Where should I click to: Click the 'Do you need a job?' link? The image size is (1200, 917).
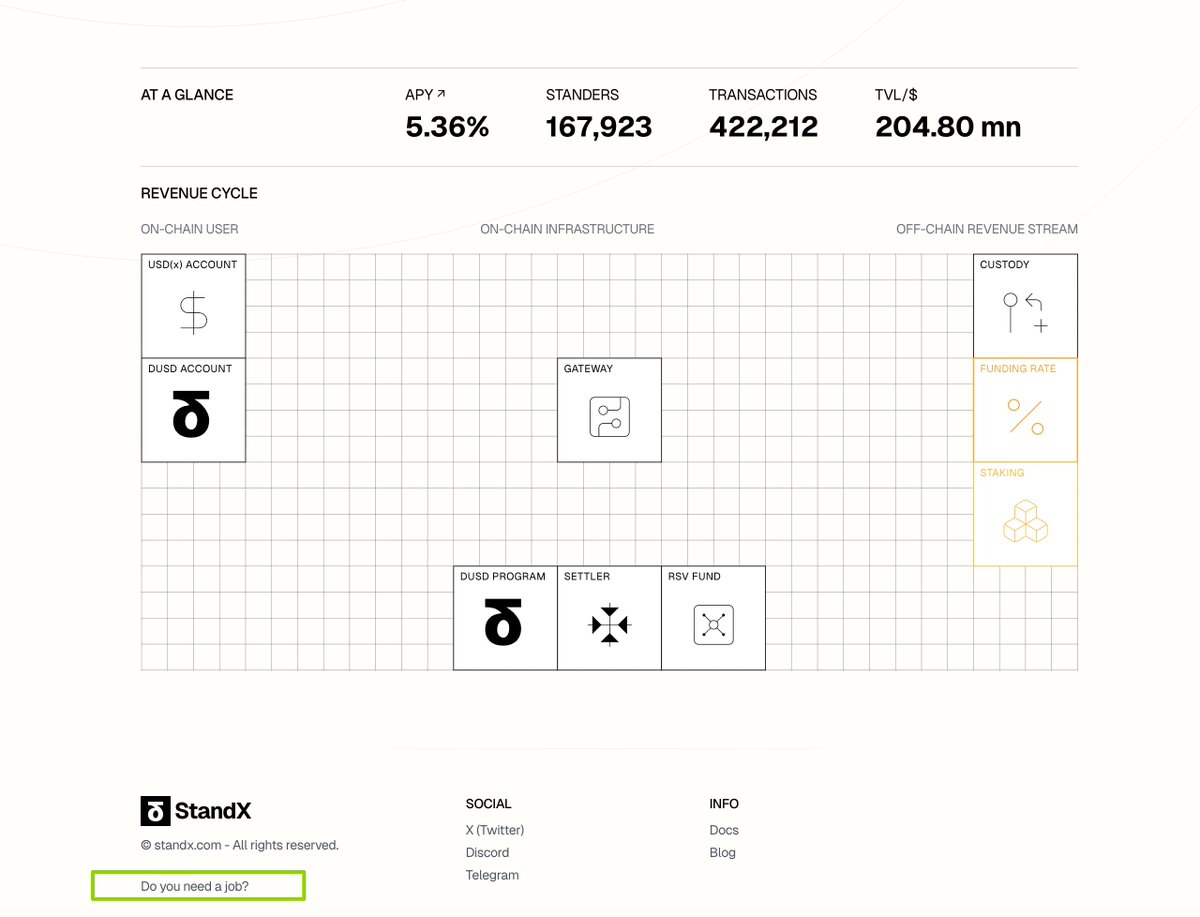[x=195, y=886]
